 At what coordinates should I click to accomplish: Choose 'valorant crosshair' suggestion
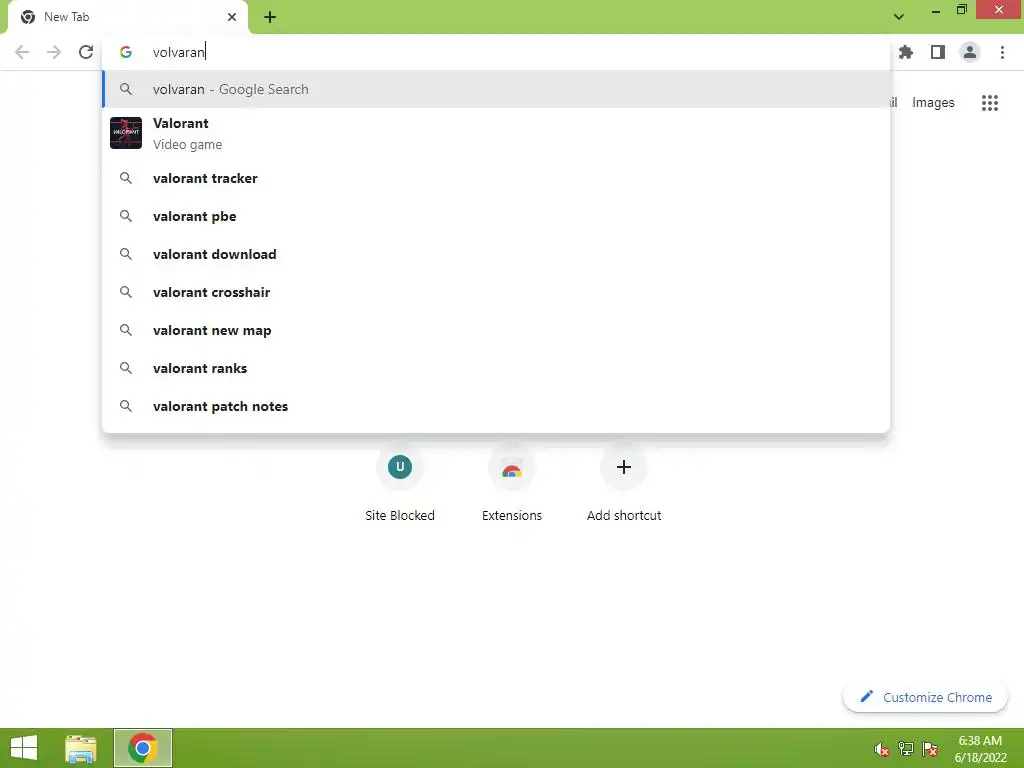pyautogui.click(x=496, y=292)
